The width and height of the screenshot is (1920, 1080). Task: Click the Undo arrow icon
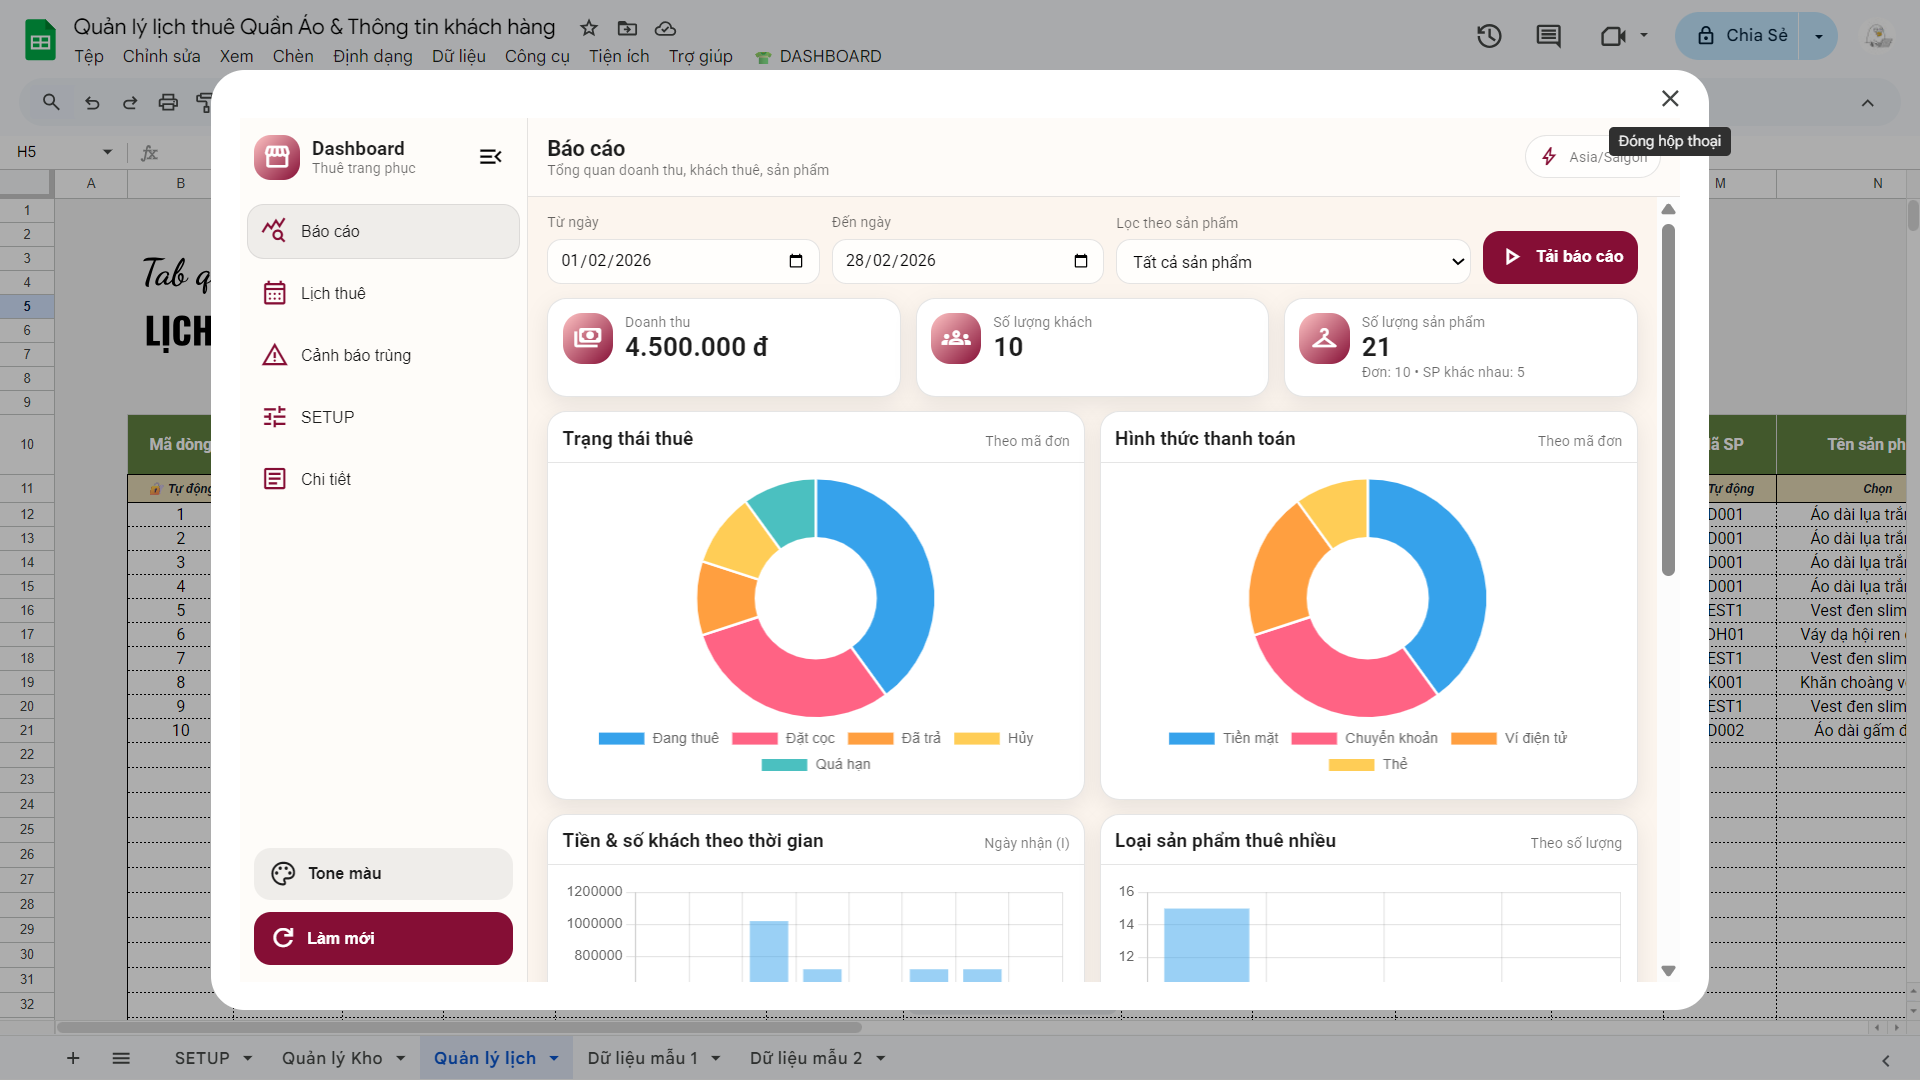(92, 102)
